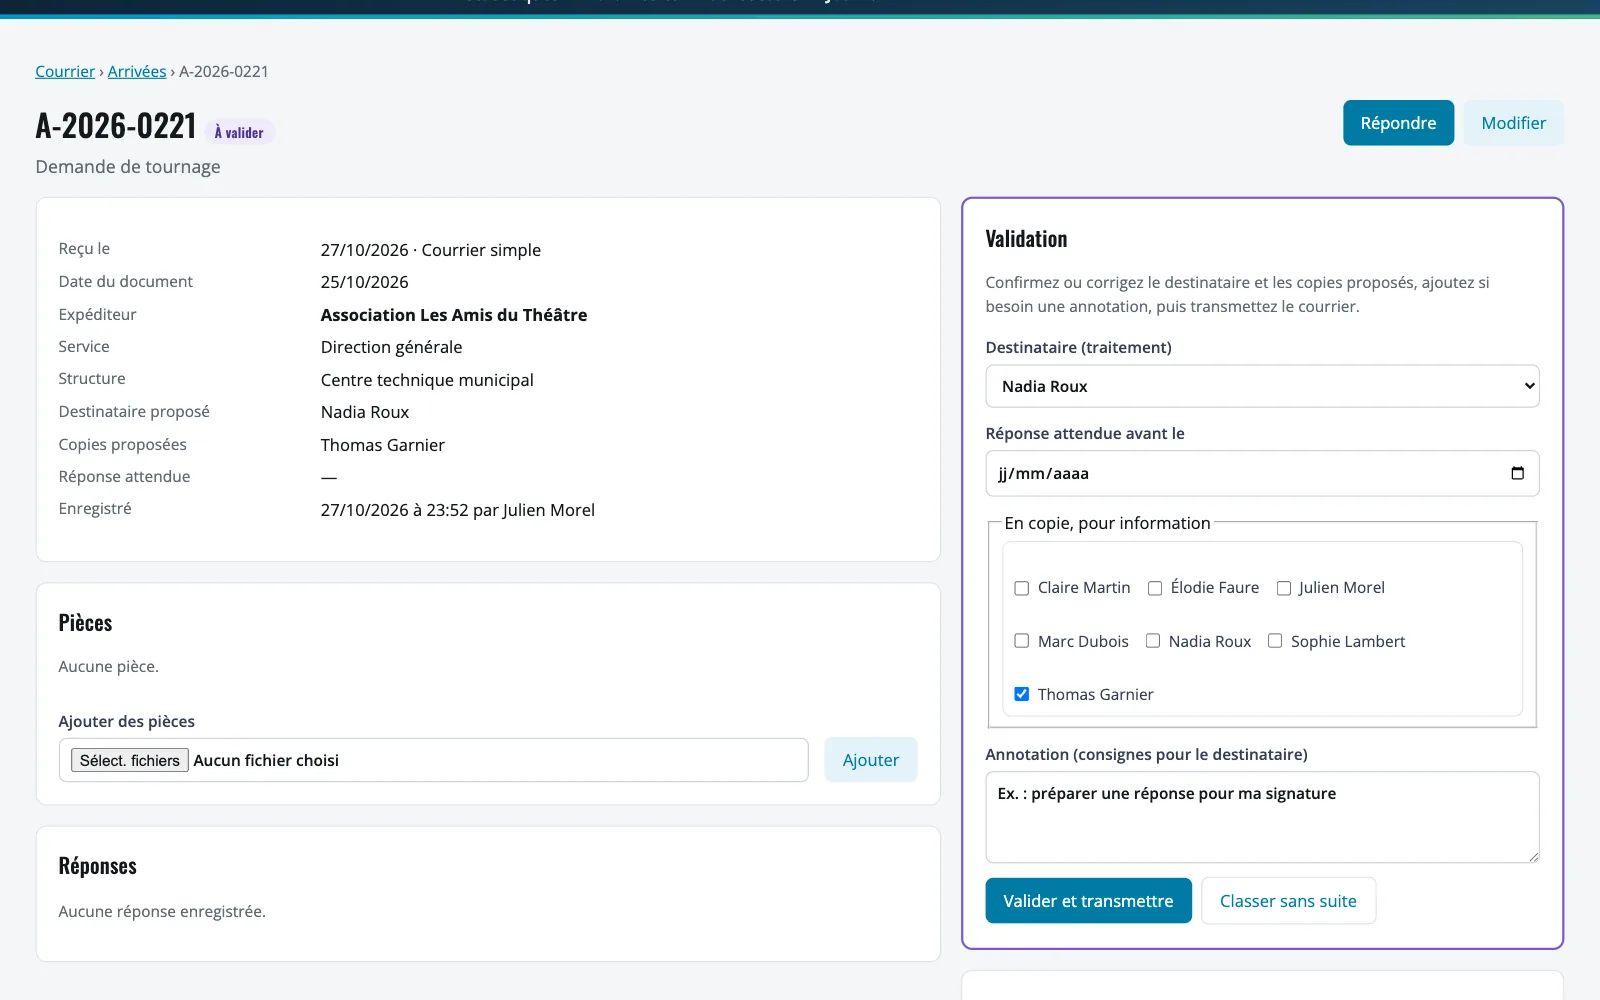Check the Claire Martin copy checkbox
This screenshot has height=1000, width=1600.
click(x=1022, y=588)
